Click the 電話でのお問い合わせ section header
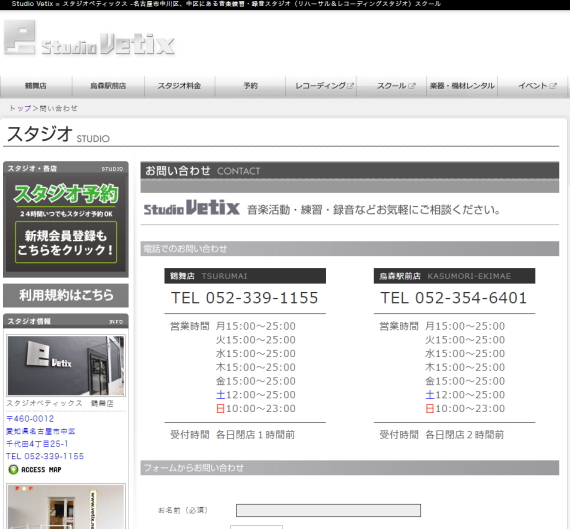The image size is (570, 529). (x=350, y=249)
